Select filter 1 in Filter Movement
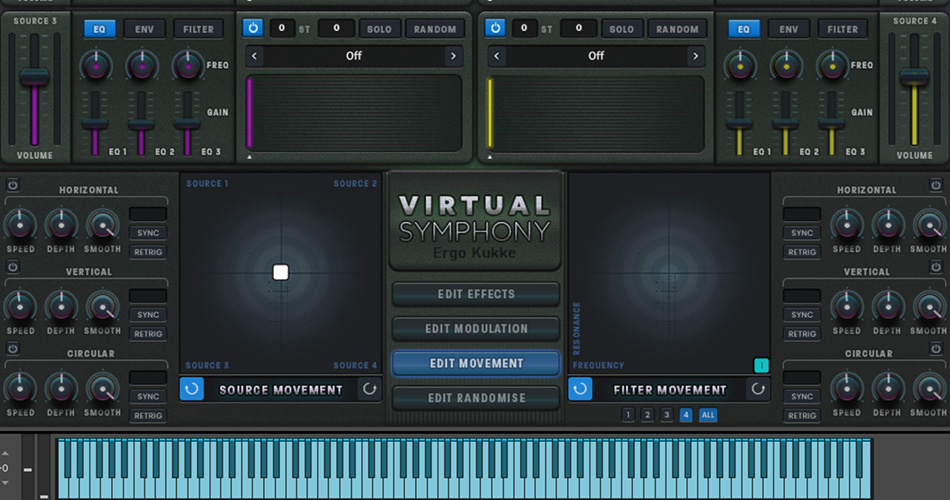 (x=628, y=415)
